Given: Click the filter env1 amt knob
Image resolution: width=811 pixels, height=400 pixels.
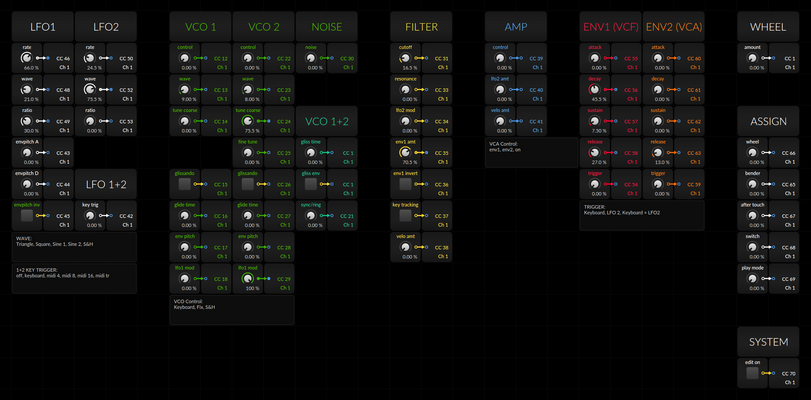Looking at the screenshot, I should (406, 153).
